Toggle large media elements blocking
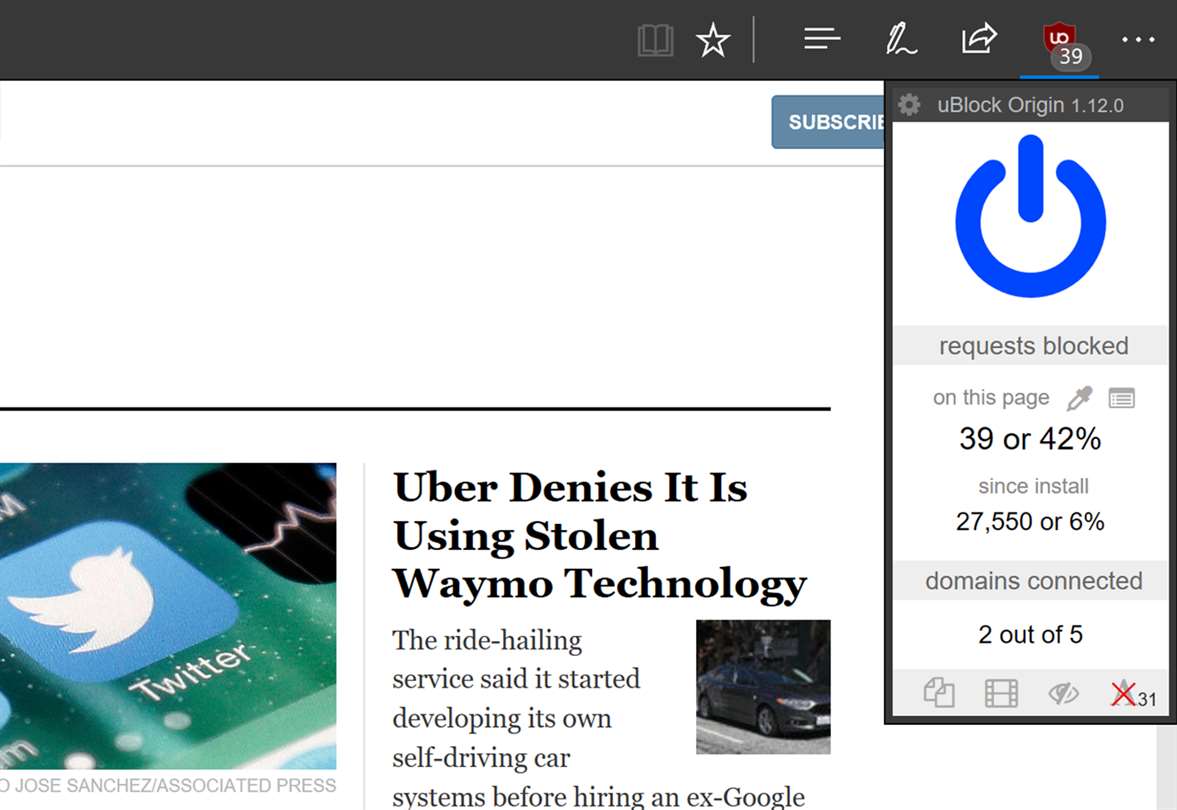The width and height of the screenshot is (1177, 810). point(1001,693)
